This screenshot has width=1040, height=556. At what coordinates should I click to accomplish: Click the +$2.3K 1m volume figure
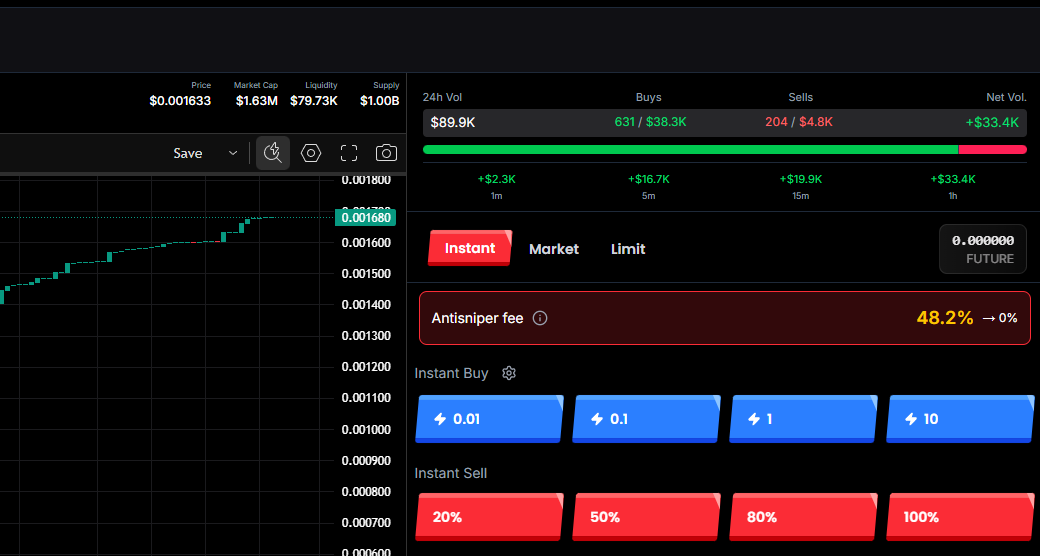pos(497,179)
